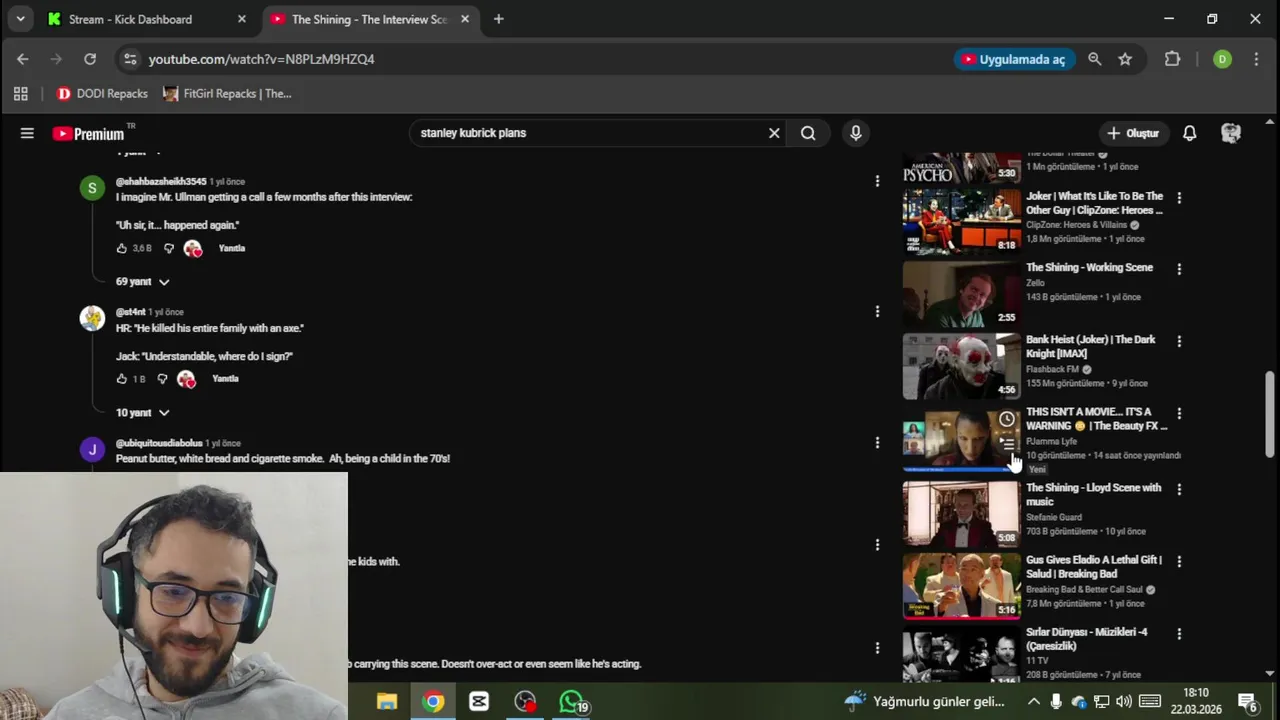Open options menu for @st4nt comment

877,312
